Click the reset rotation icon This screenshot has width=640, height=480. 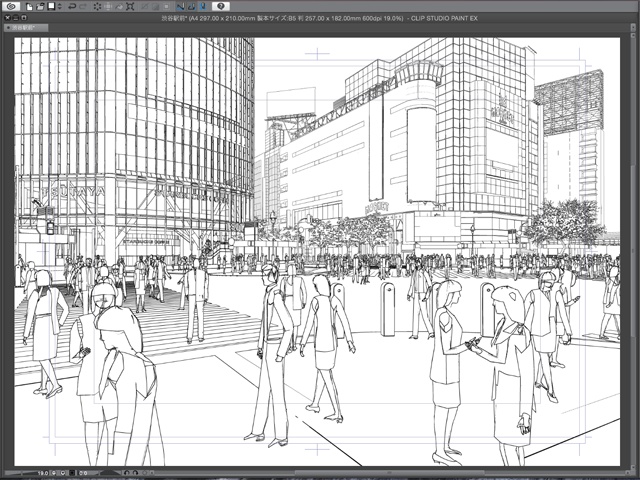pyautogui.click(x=144, y=473)
